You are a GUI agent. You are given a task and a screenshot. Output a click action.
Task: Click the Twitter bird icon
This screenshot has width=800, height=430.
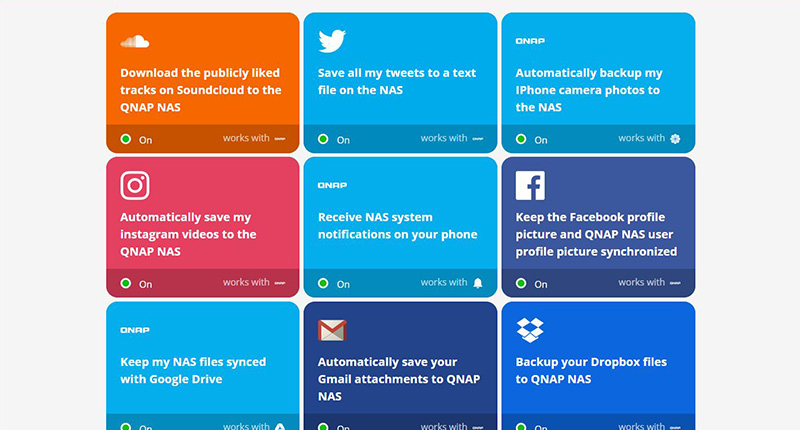[332, 41]
